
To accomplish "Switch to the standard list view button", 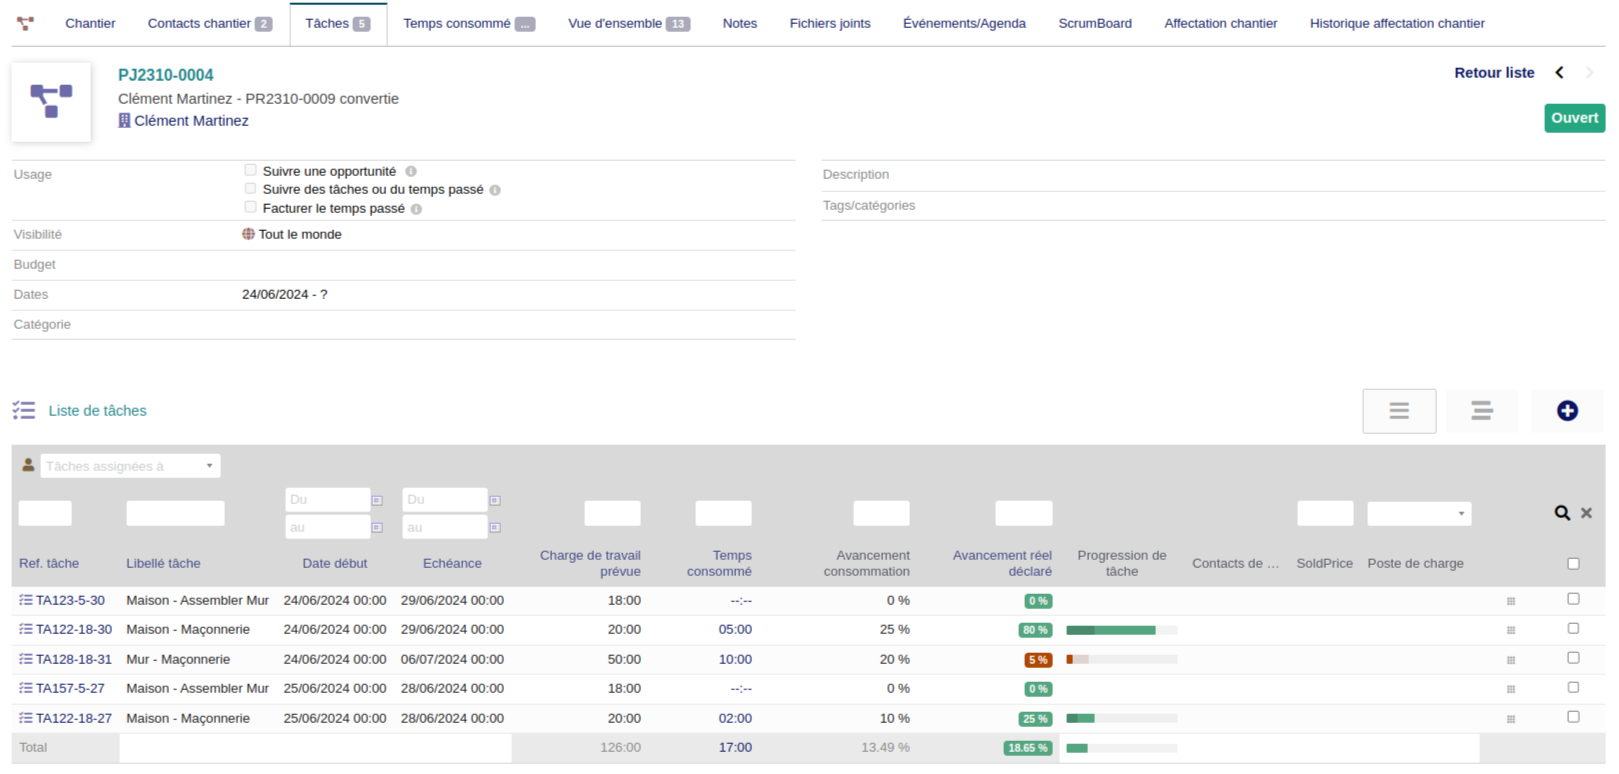I will click(1399, 411).
